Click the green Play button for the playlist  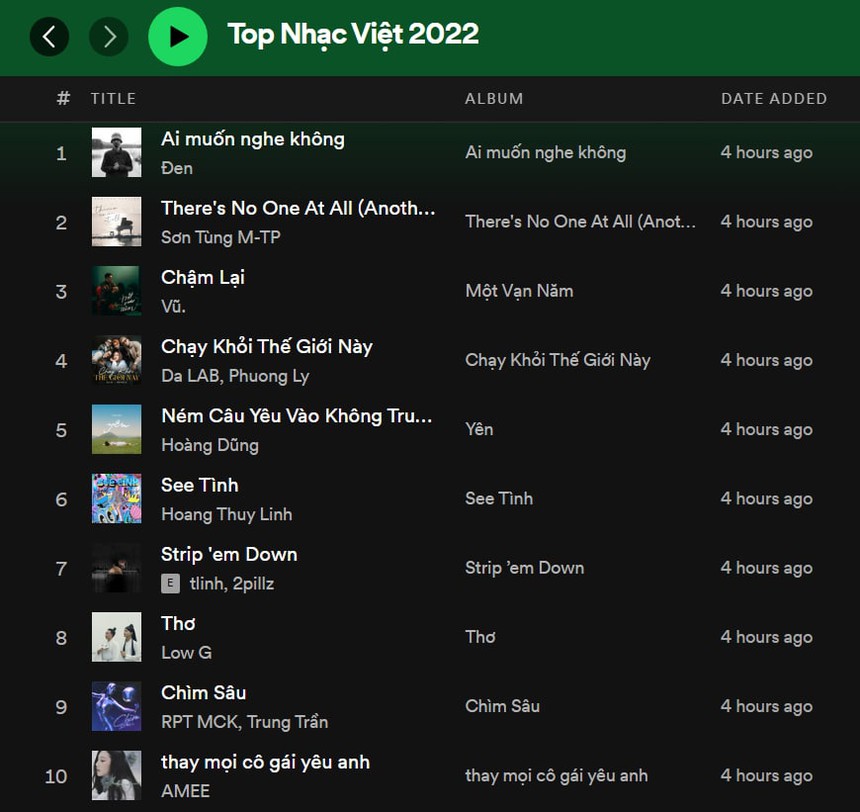point(178,37)
